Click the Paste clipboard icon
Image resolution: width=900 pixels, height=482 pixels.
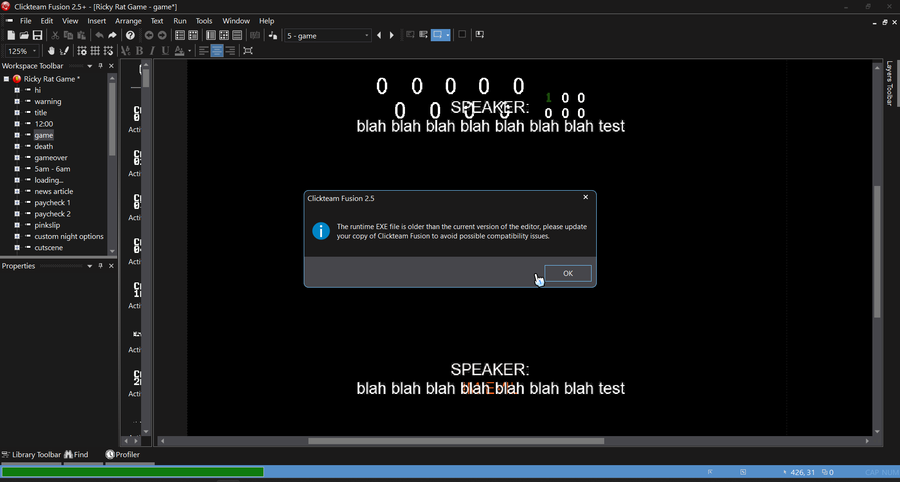click(81, 36)
